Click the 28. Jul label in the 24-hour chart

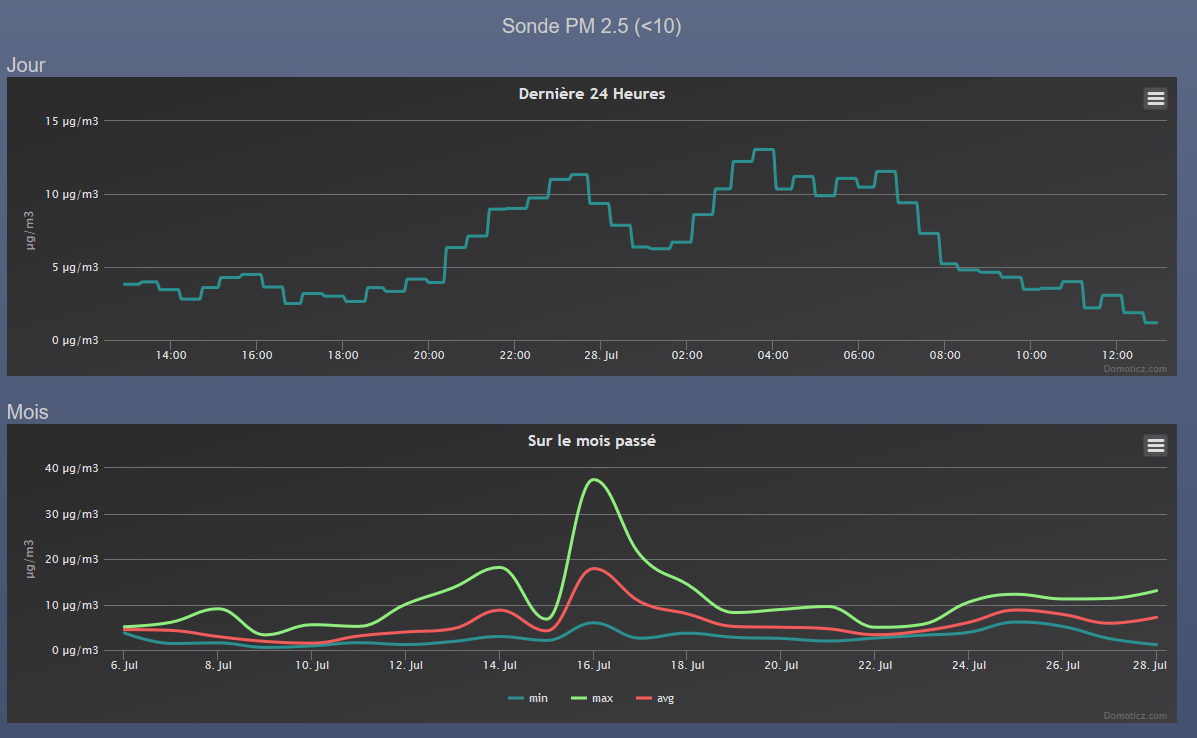click(x=601, y=355)
